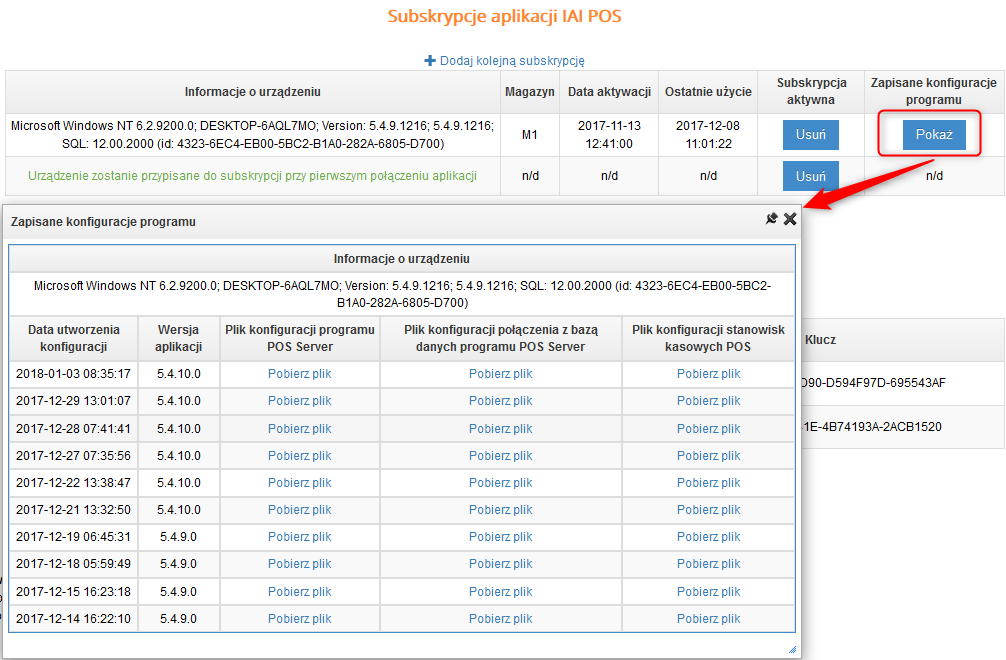Viewport: 1006px width, 660px height.
Task: Click the Plik konfiguracji stanowisk kasowych POS header
Action: (x=708, y=338)
